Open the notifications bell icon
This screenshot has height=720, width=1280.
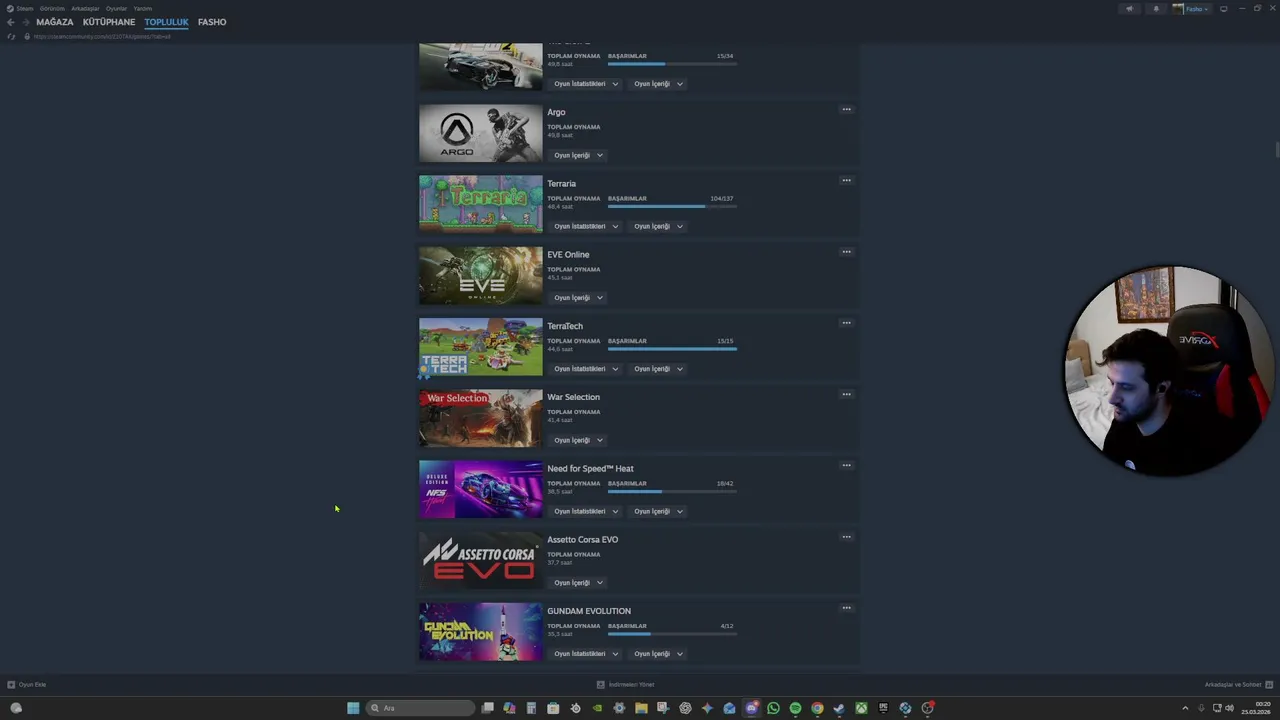(x=1156, y=9)
